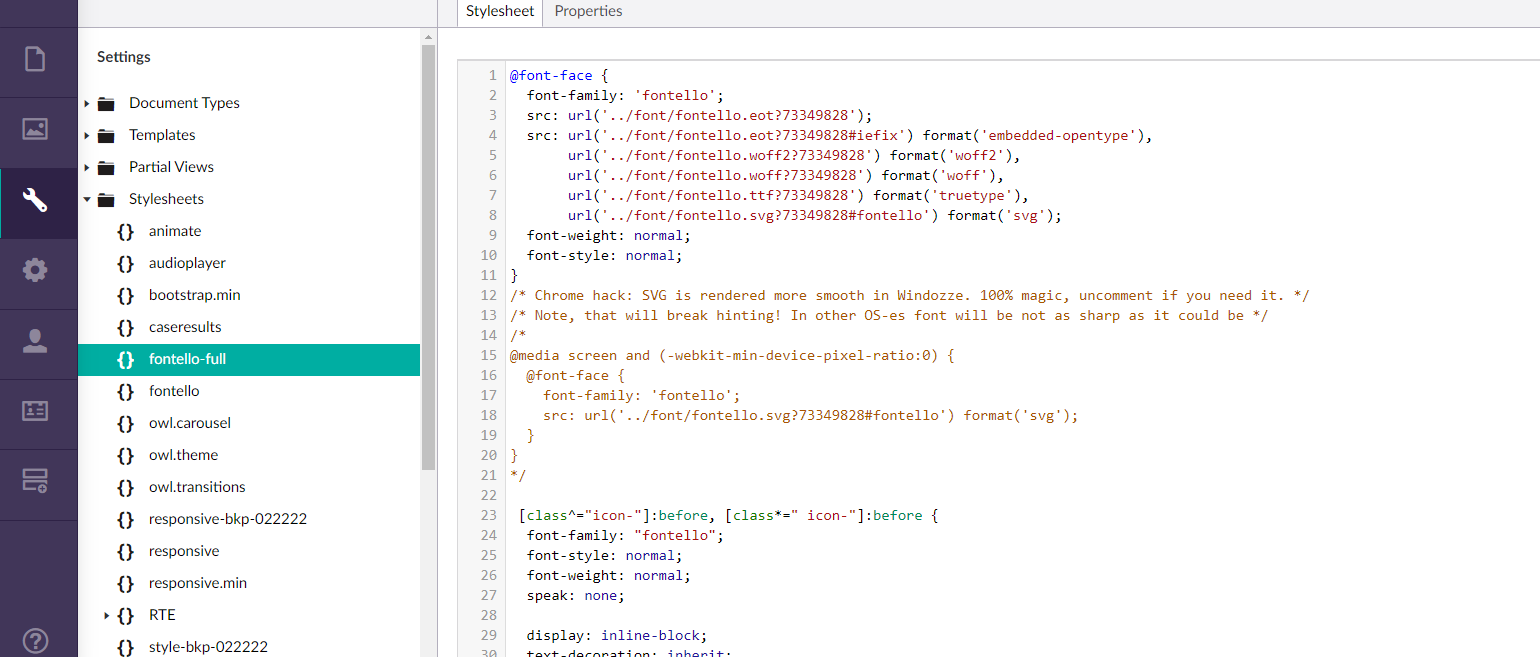Viewport: 1540px width, 657px height.
Task: Click the Stylesheets folder icon
Action: pos(106,199)
